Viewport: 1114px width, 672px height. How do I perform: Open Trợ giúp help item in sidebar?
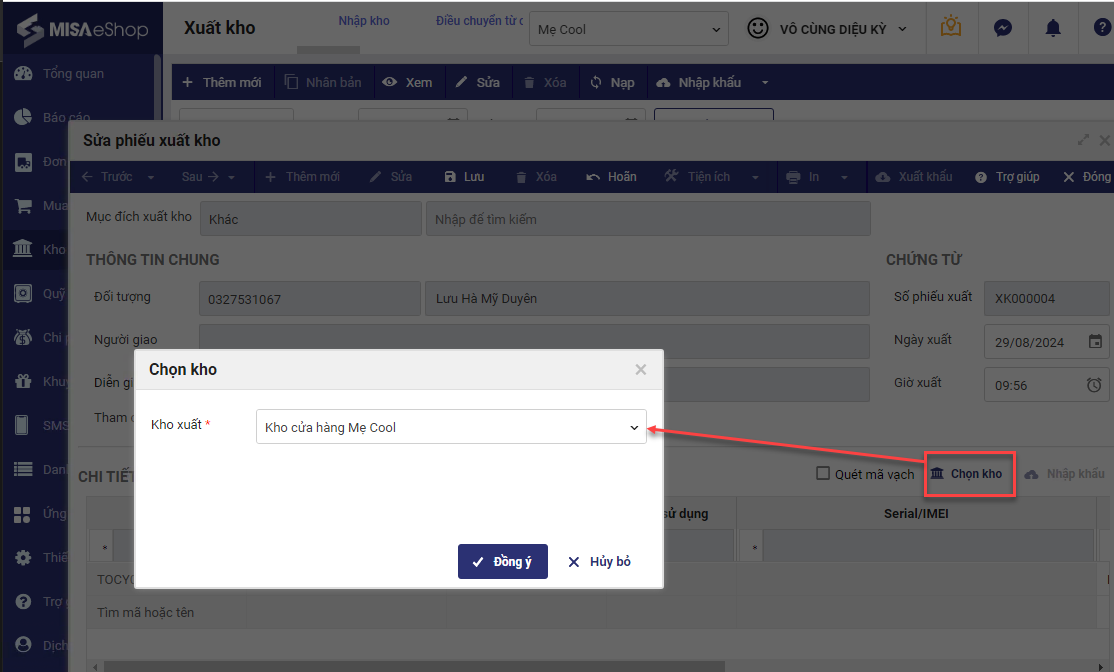(39, 602)
